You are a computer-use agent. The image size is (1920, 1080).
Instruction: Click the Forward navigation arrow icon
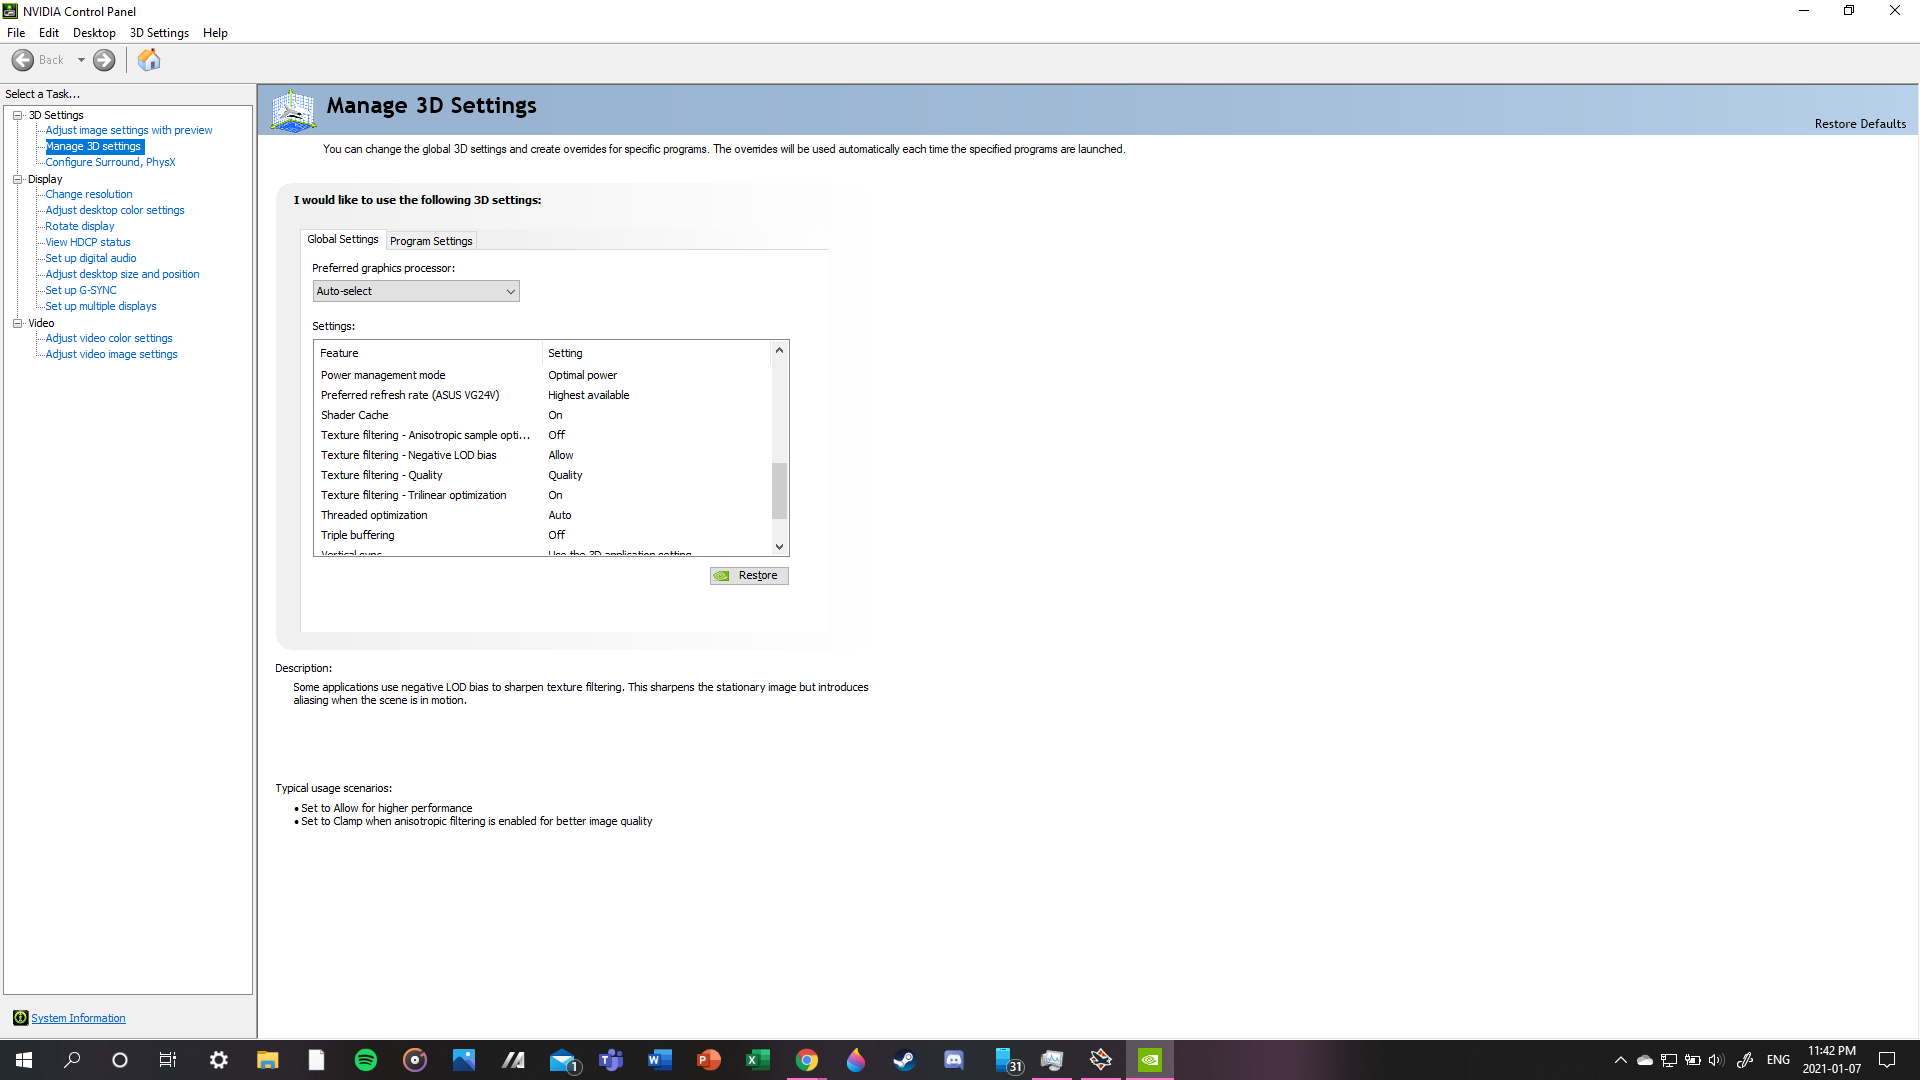tap(104, 60)
